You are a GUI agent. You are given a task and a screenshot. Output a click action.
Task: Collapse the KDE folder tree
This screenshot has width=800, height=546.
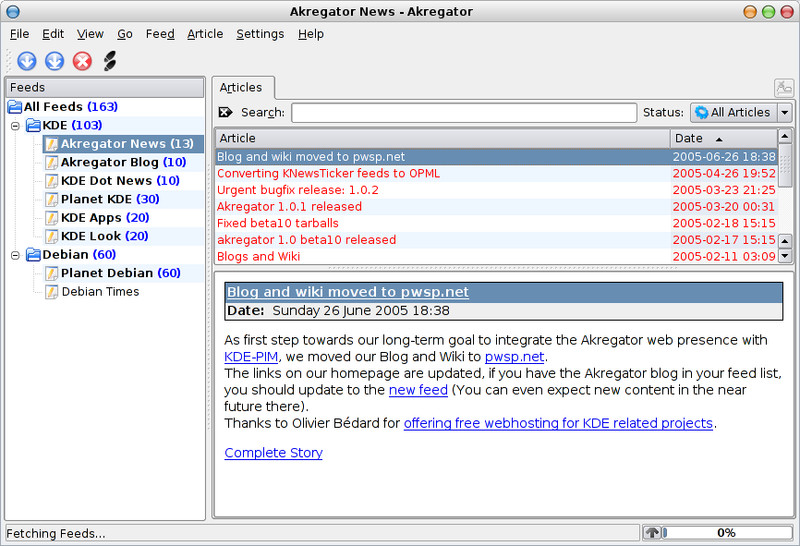(x=15, y=126)
